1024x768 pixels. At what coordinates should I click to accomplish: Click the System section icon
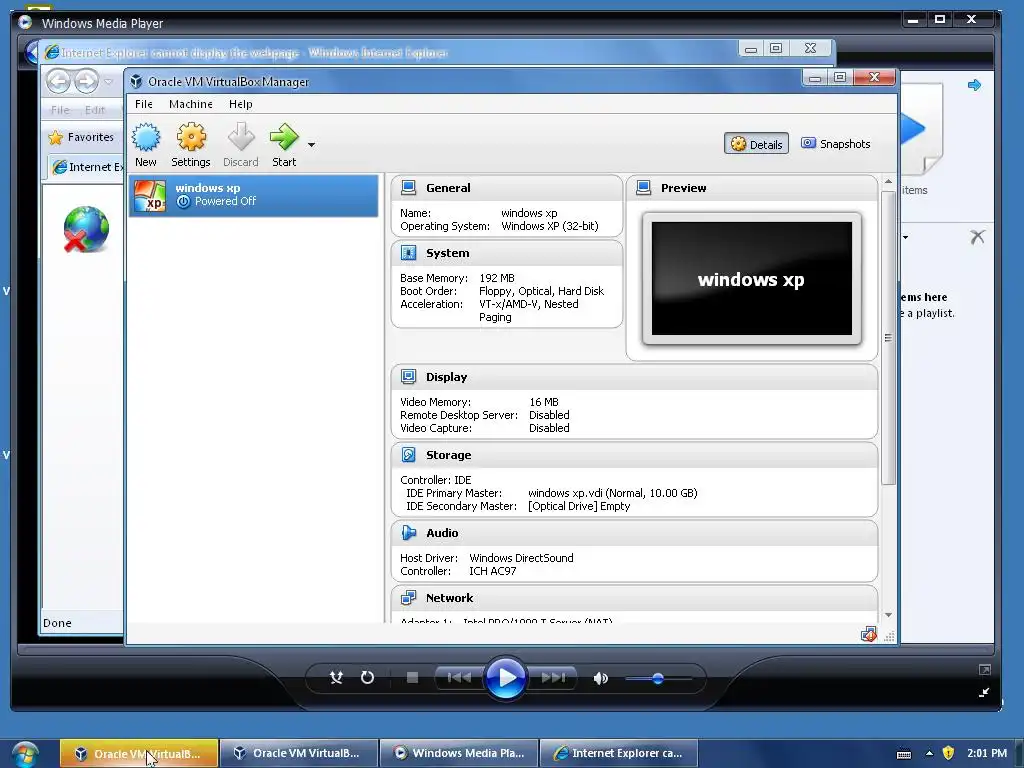click(x=409, y=253)
